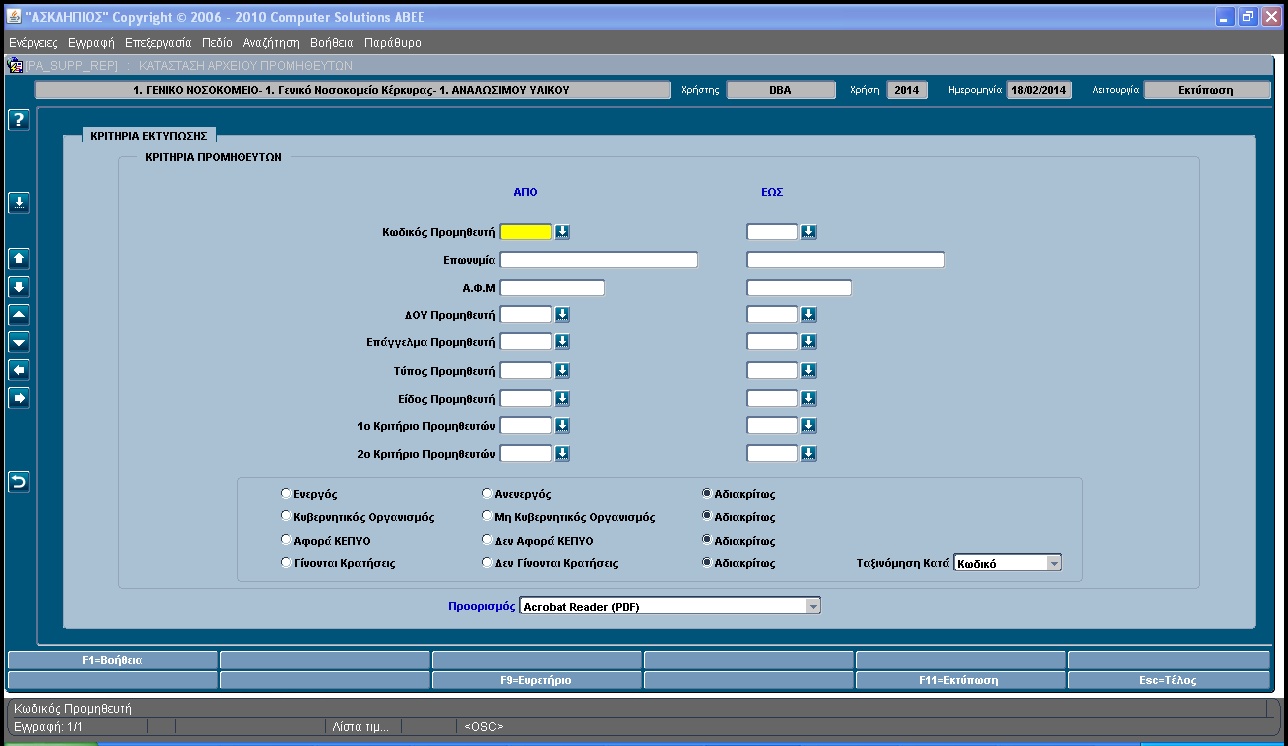This screenshot has width=1288, height=746.
Task: Select the Δεν Γίνονται Κρατήσεις radio button
Action: click(x=487, y=563)
